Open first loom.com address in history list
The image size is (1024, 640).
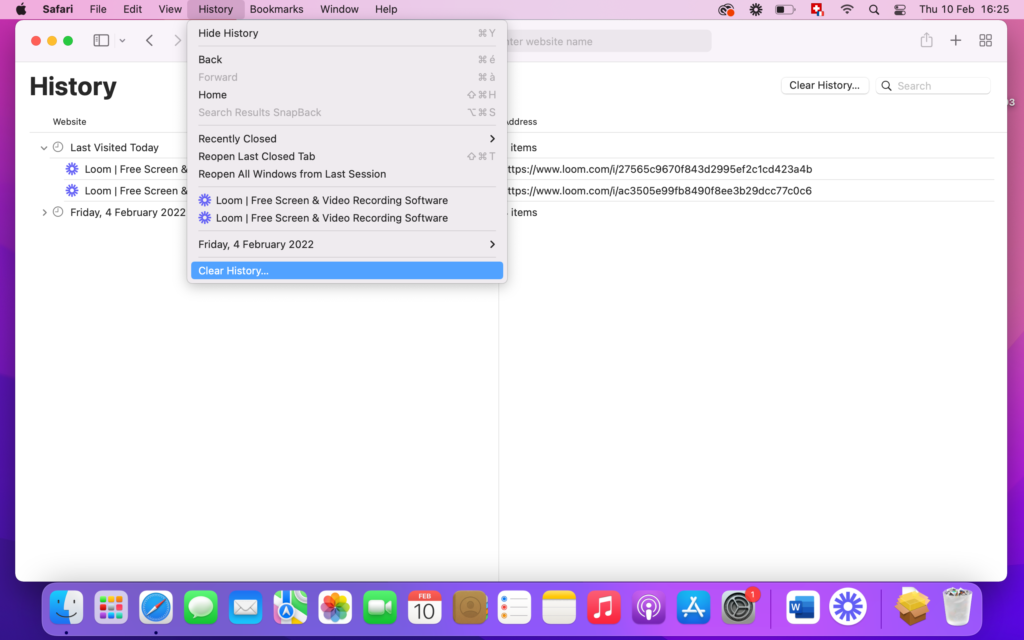point(659,169)
